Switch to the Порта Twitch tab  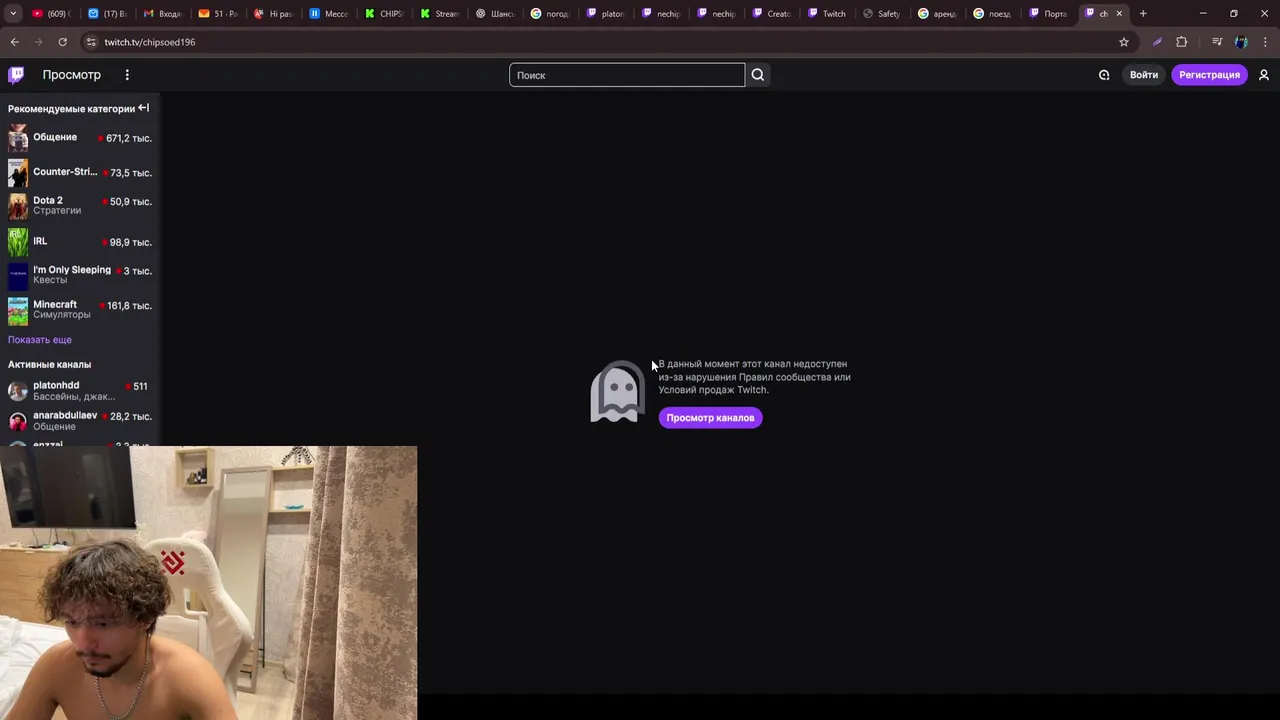[1048, 13]
